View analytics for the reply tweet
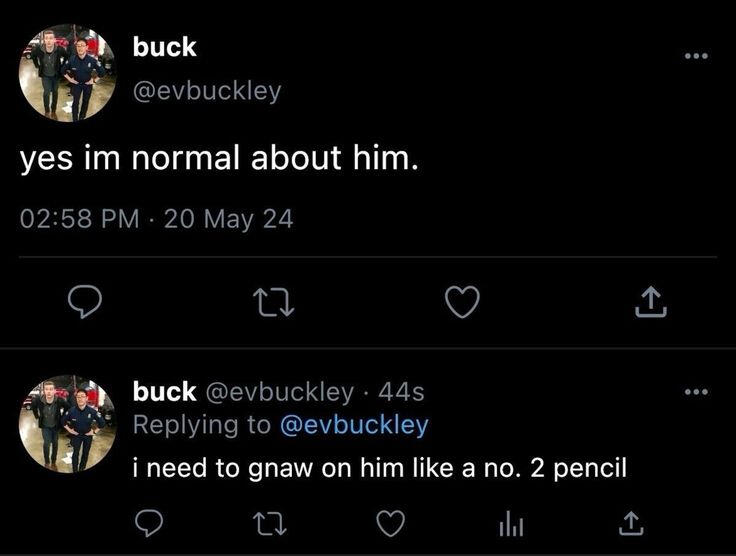Image resolution: width=736 pixels, height=556 pixels. (x=511, y=524)
